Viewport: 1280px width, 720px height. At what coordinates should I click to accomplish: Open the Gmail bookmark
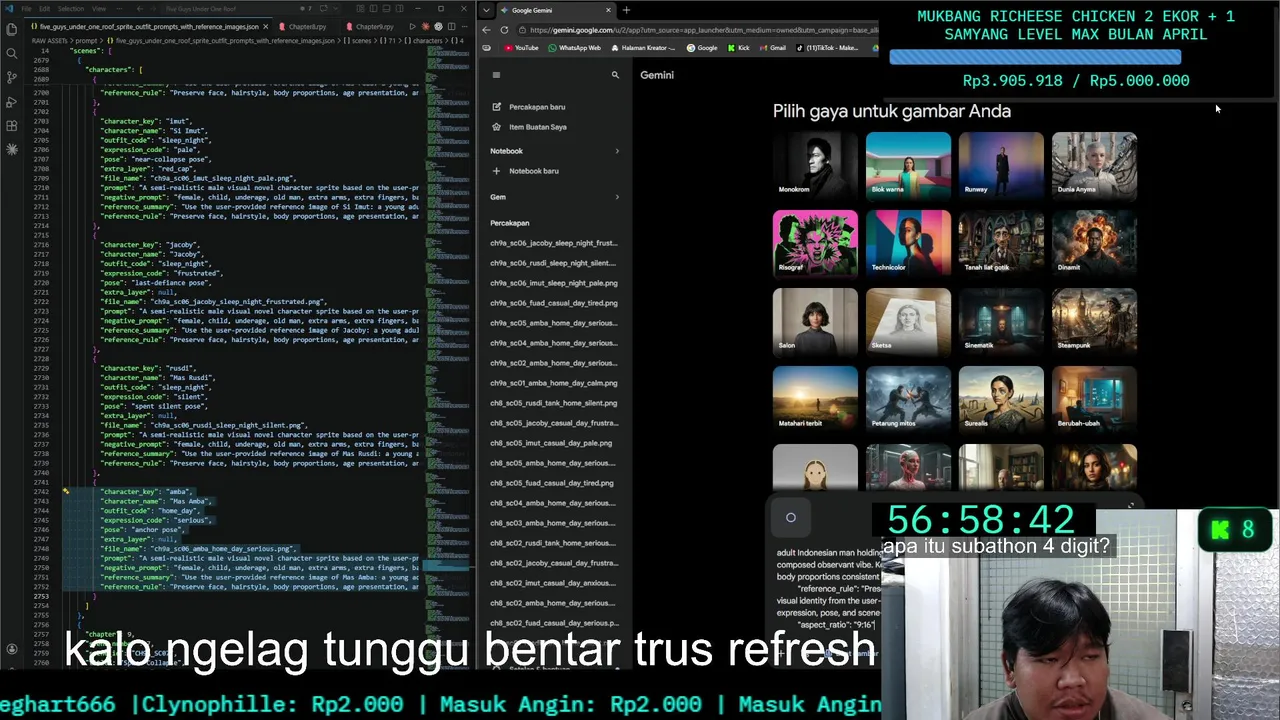772,48
